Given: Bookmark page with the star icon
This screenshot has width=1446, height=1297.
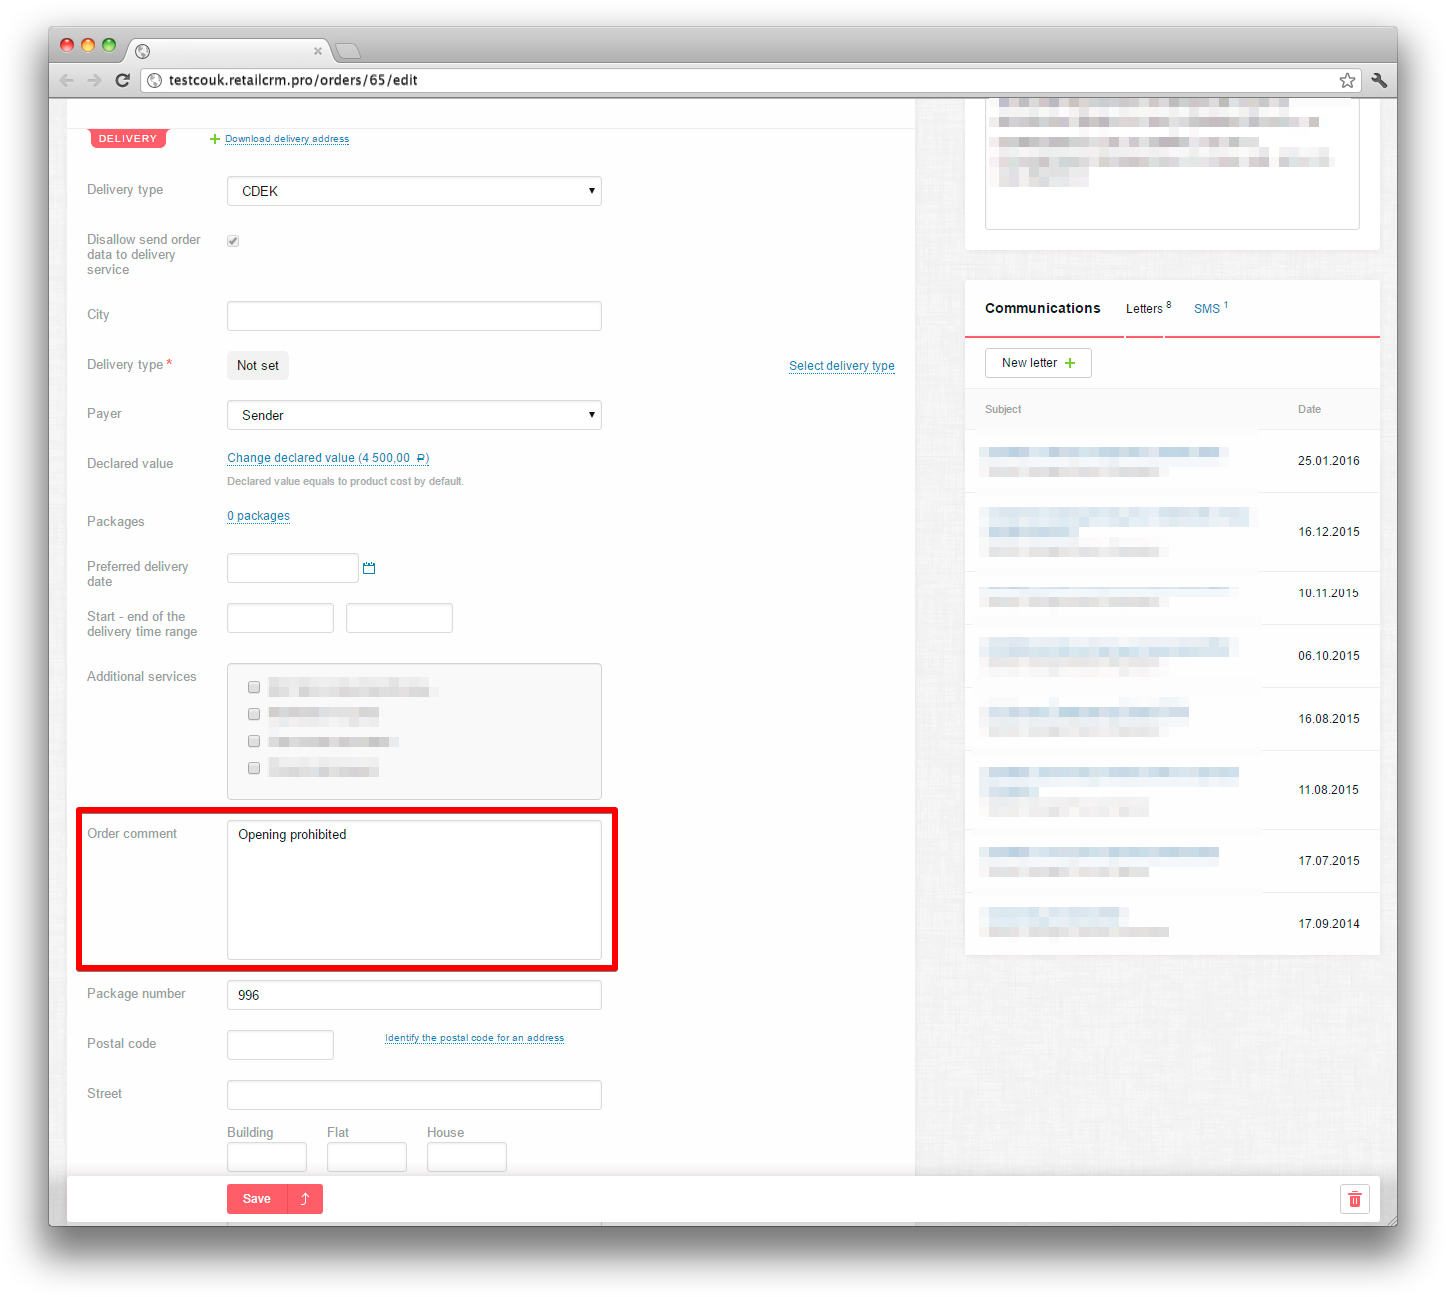Looking at the screenshot, I should [1347, 80].
